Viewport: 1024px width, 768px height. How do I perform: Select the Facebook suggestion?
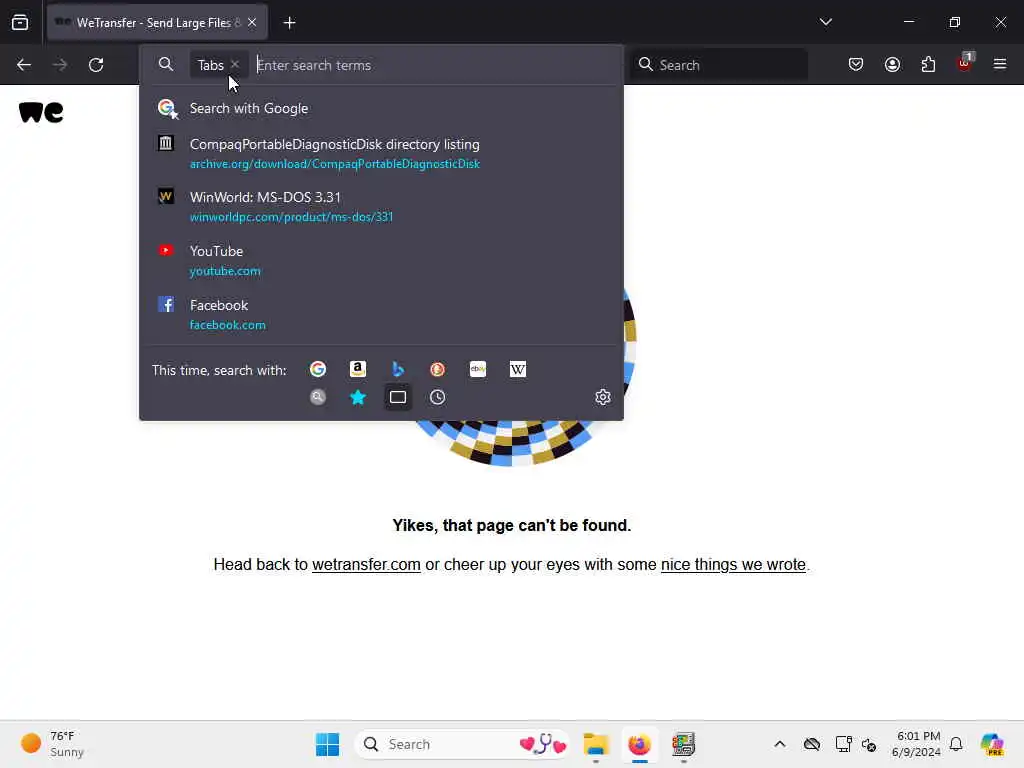[x=381, y=314]
